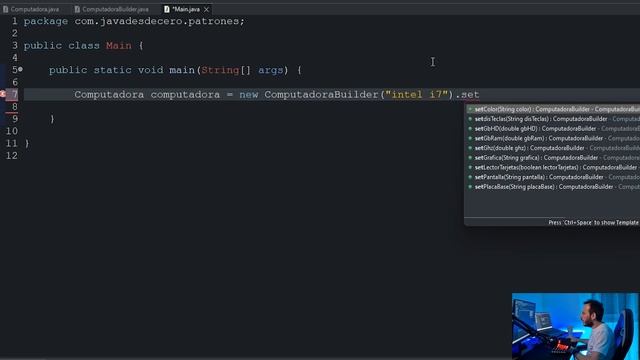This screenshot has width=640, height=360.
Task: Click the error marker on line 7
Action: pos(2,94)
